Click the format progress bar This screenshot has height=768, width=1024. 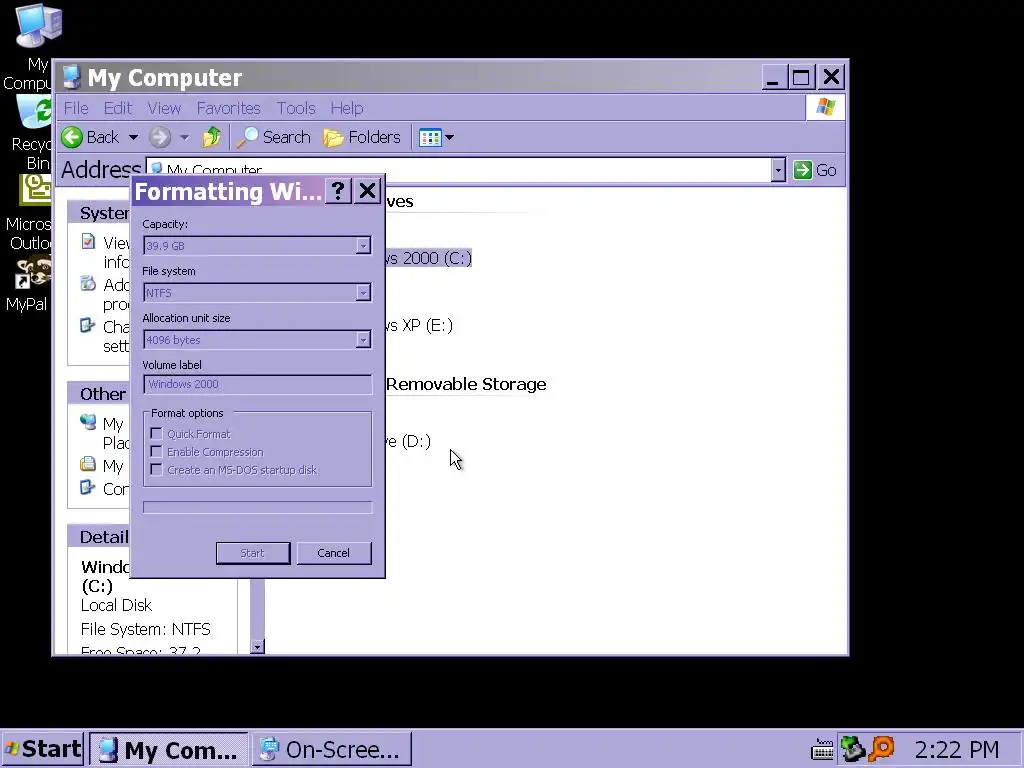pyautogui.click(x=257, y=507)
